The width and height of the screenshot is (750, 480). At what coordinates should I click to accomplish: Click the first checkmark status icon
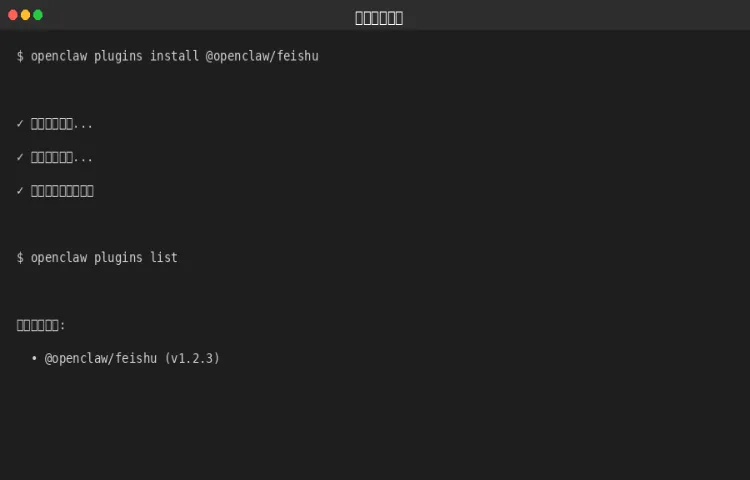click(x=20, y=124)
